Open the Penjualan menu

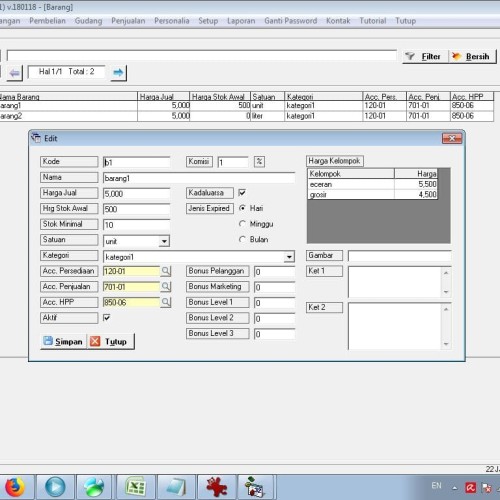[128, 21]
